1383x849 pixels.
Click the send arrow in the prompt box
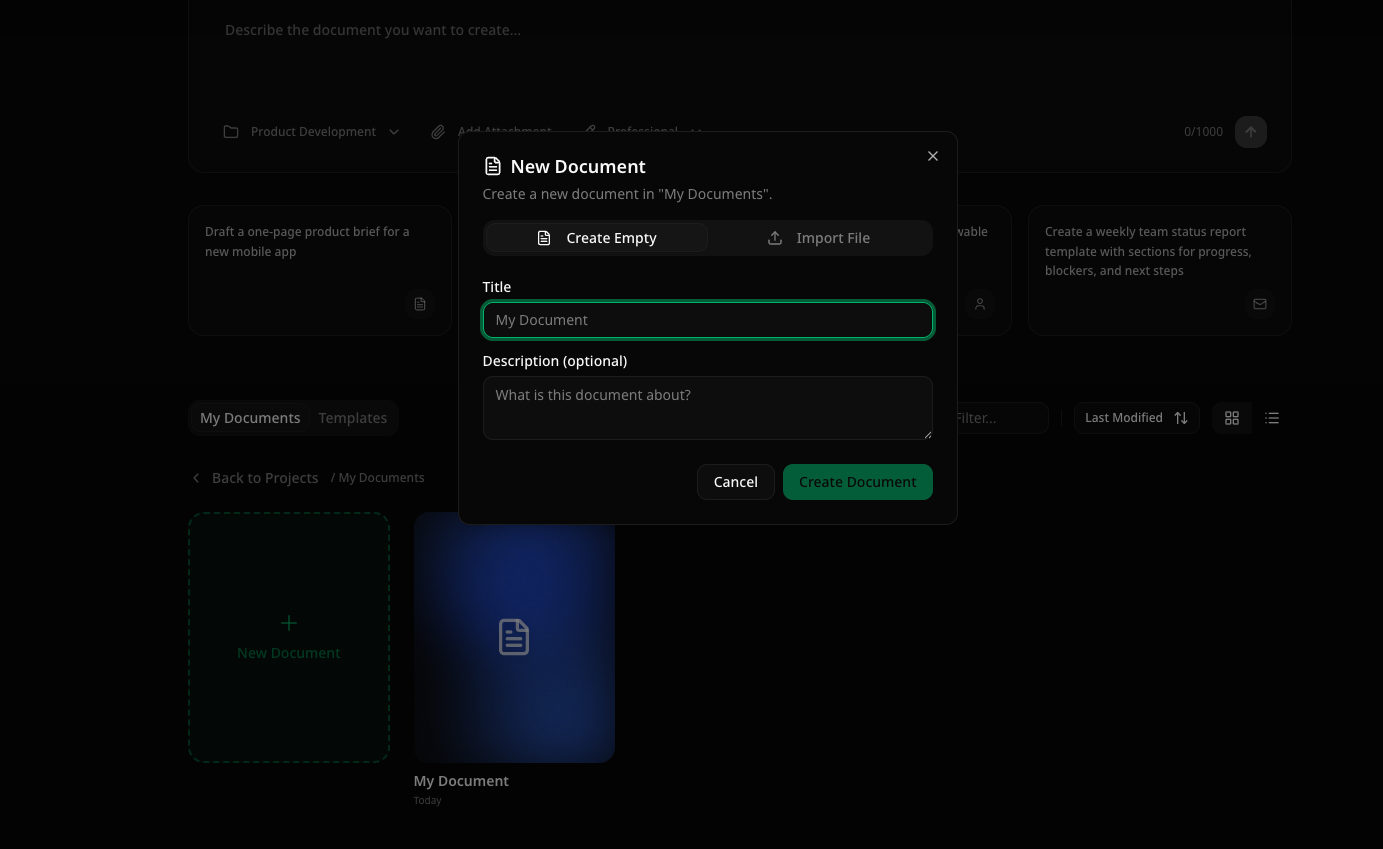1250,131
